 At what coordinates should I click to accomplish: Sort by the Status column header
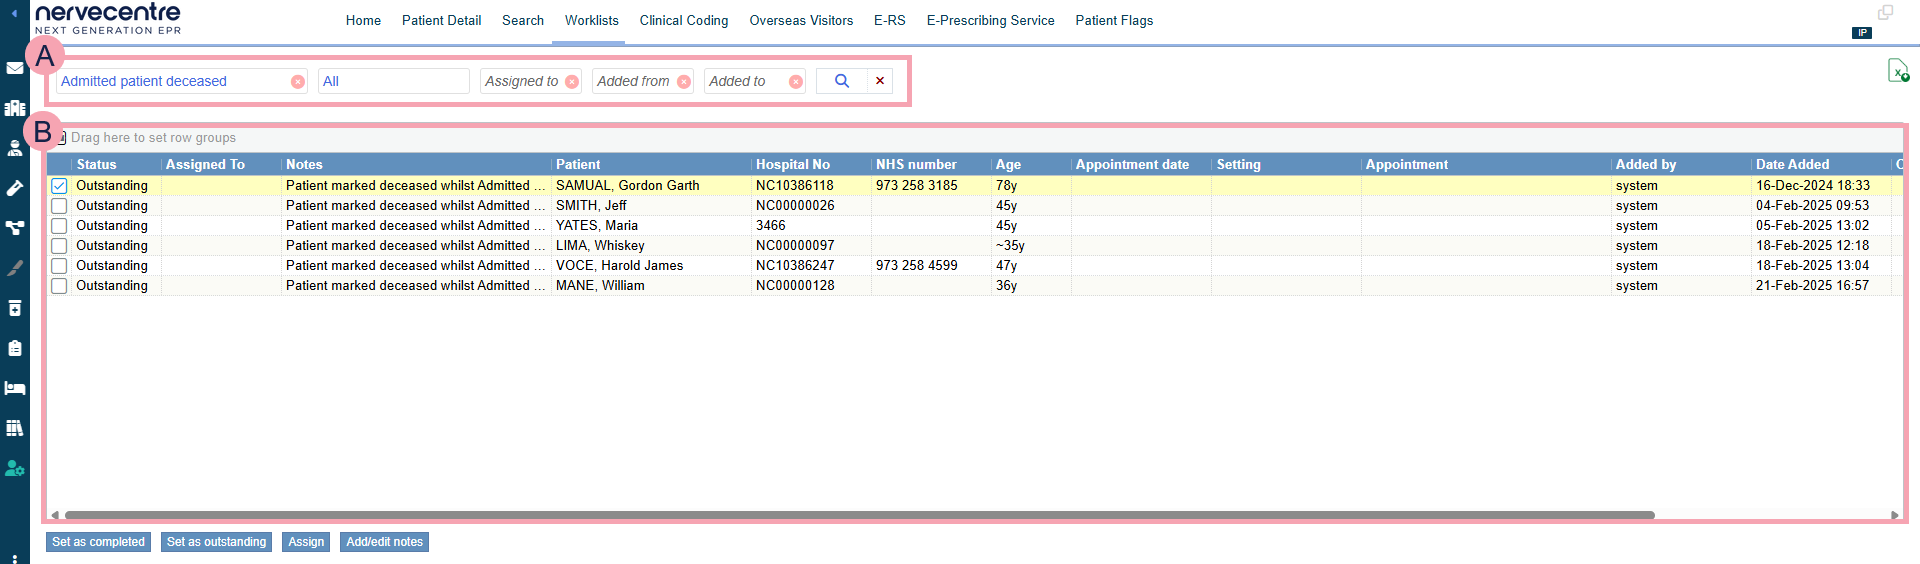(116, 164)
